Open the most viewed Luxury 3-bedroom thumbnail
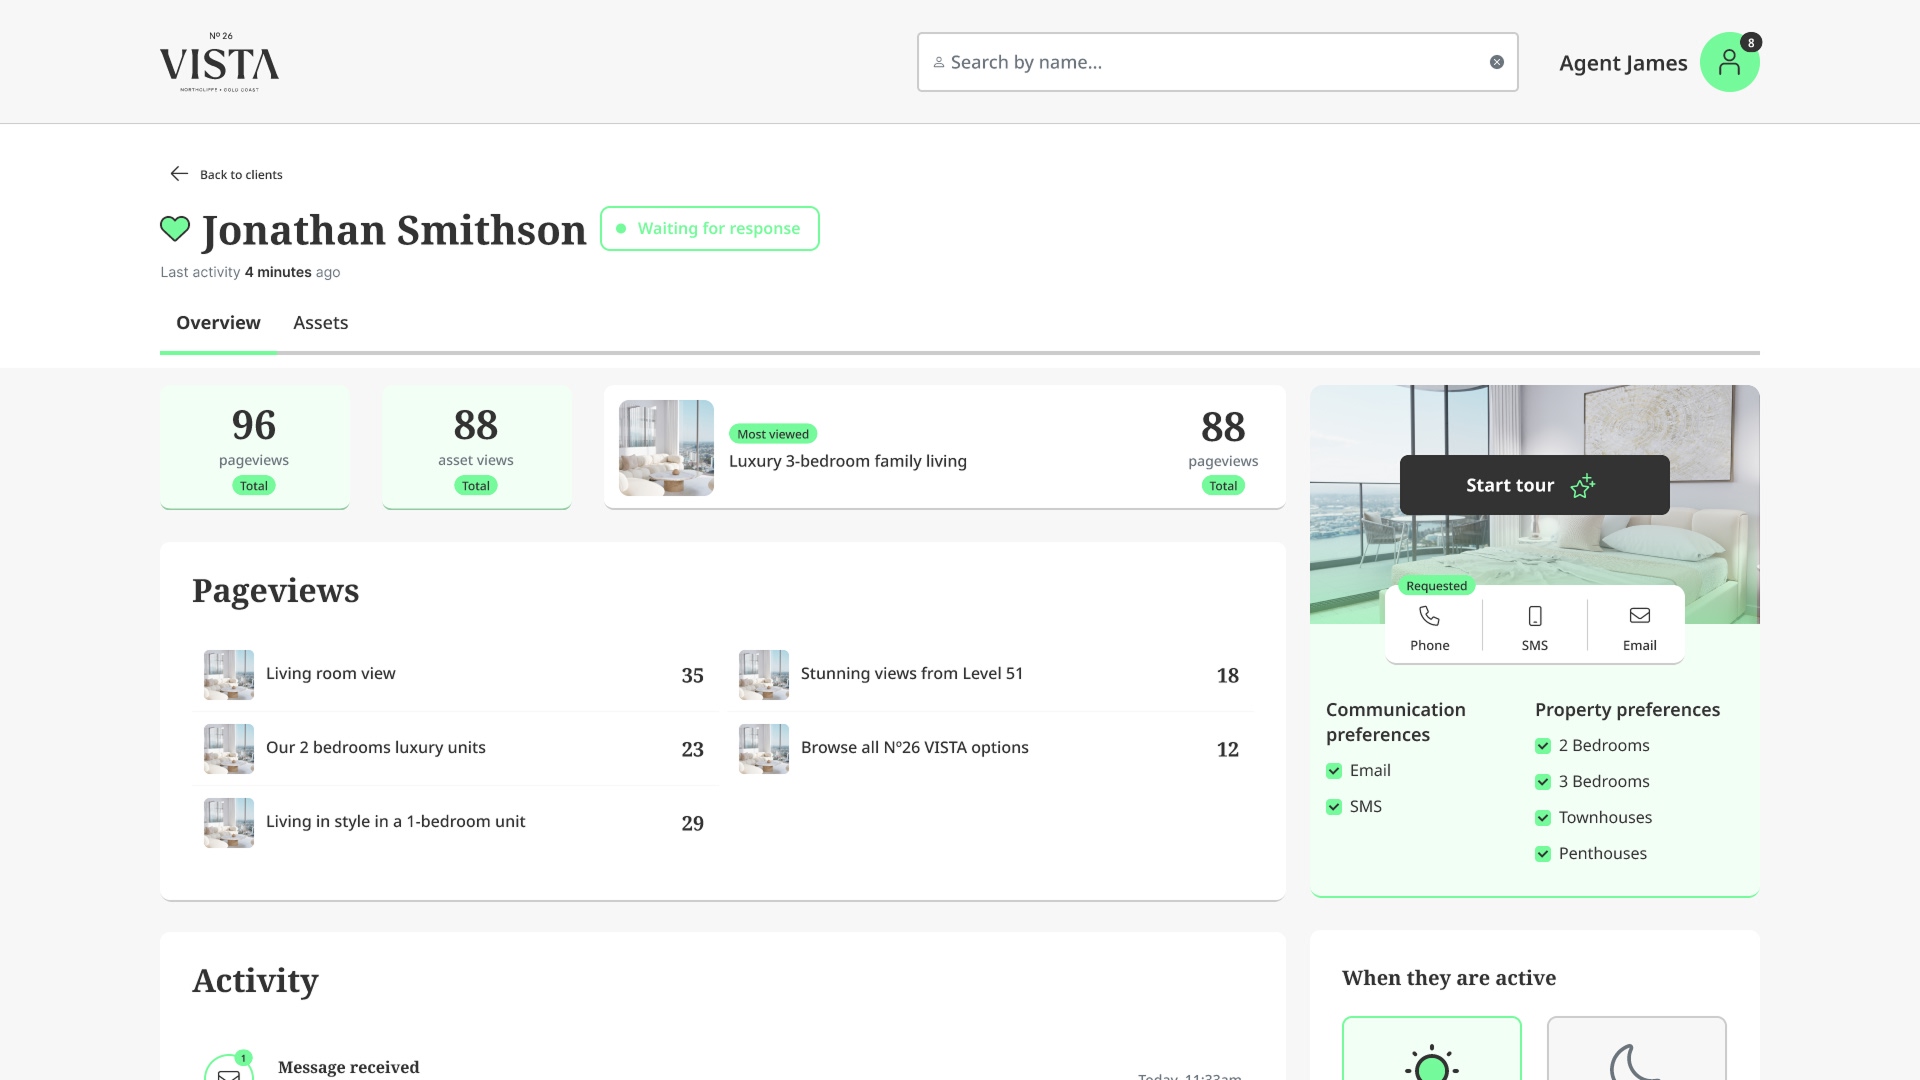Image resolution: width=1920 pixels, height=1080 pixels. pos(666,448)
